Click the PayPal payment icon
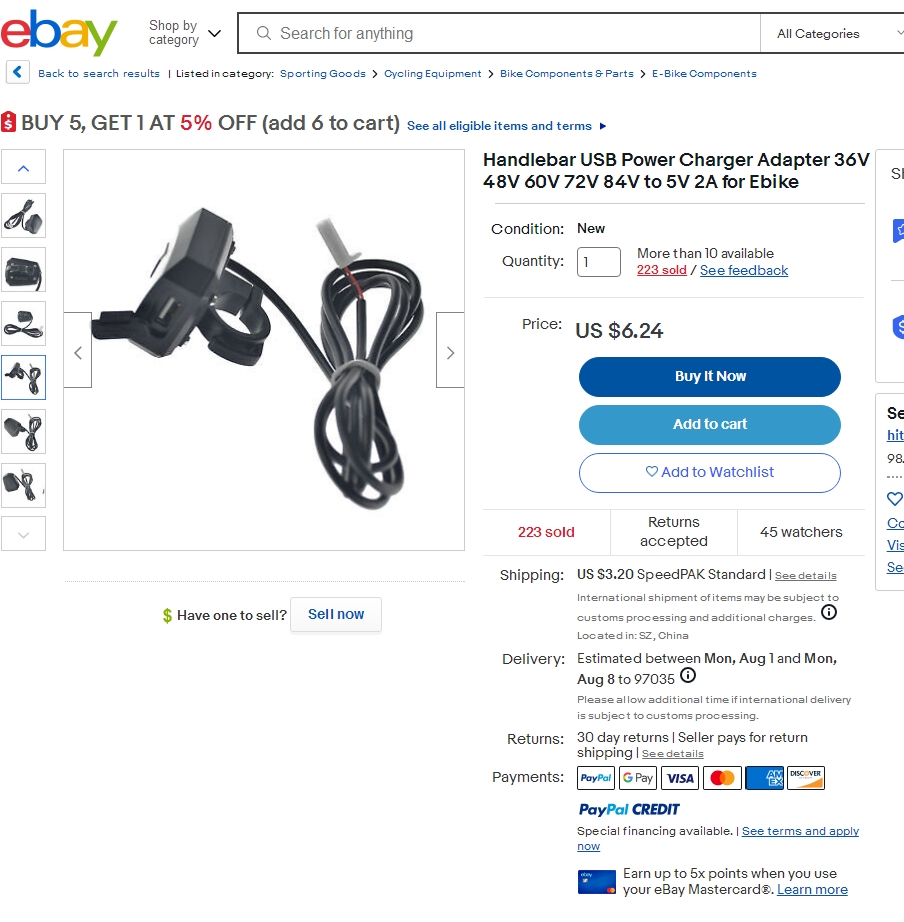 point(596,778)
